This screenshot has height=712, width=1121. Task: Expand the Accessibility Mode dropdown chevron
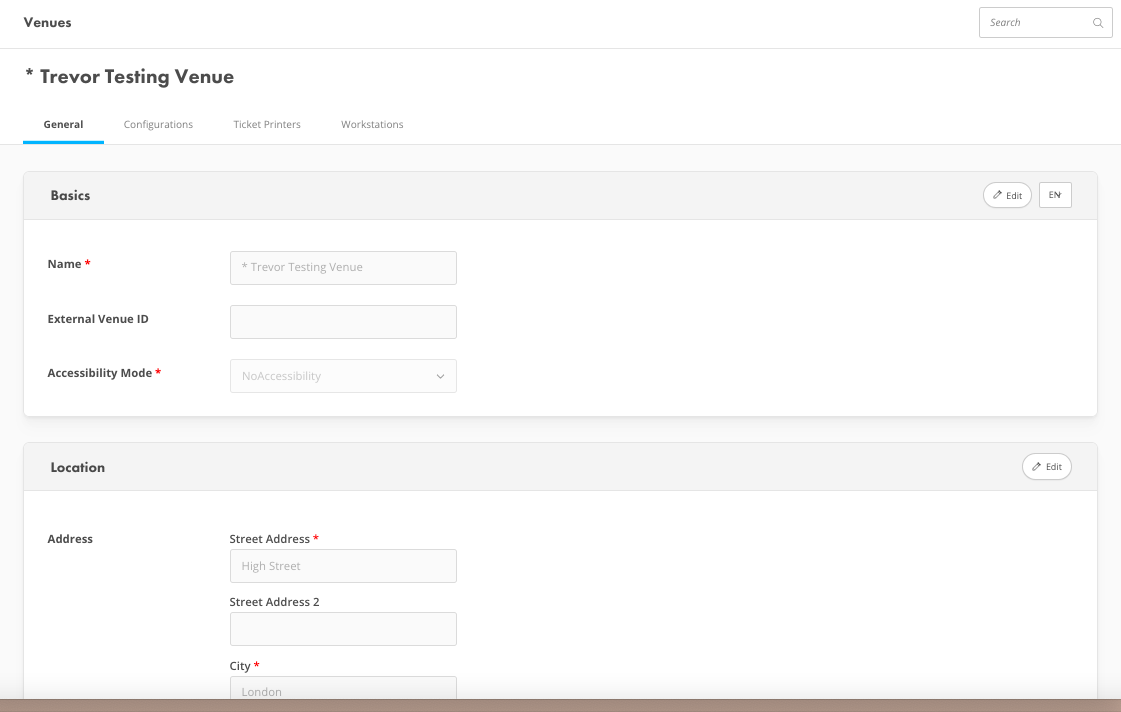(x=440, y=376)
